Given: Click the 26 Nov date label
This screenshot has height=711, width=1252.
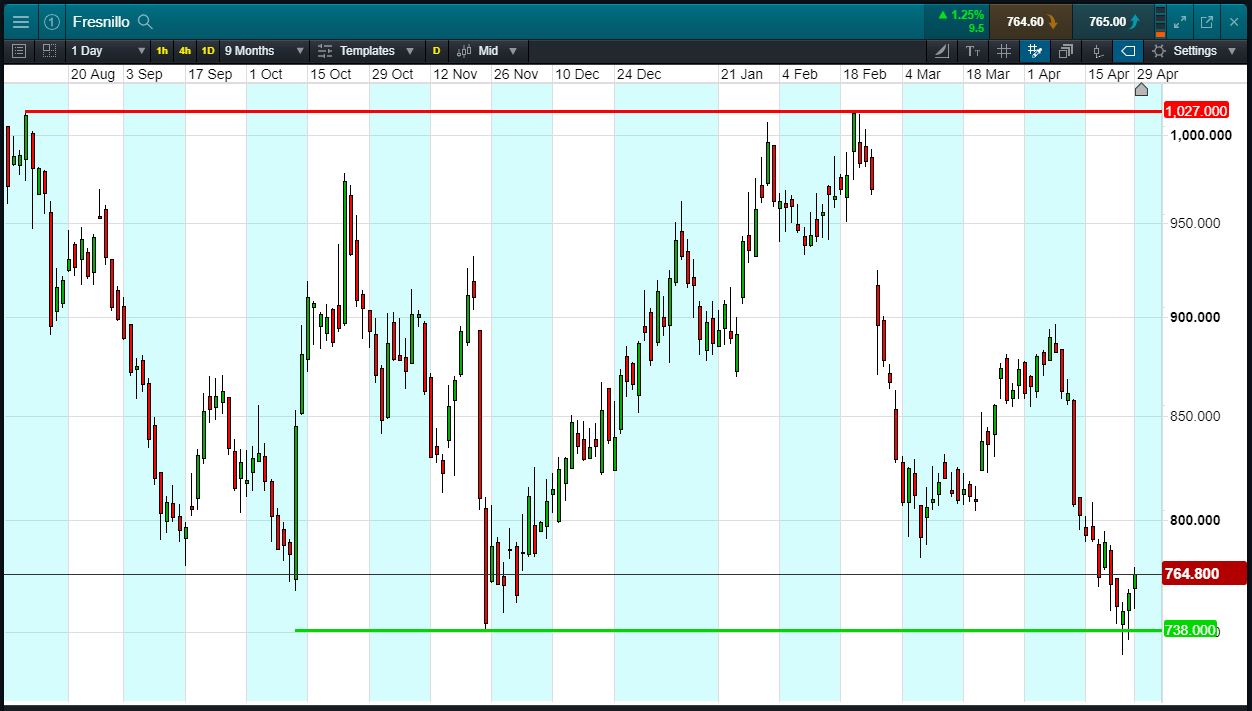Looking at the screenshot, I should point(516,74).
